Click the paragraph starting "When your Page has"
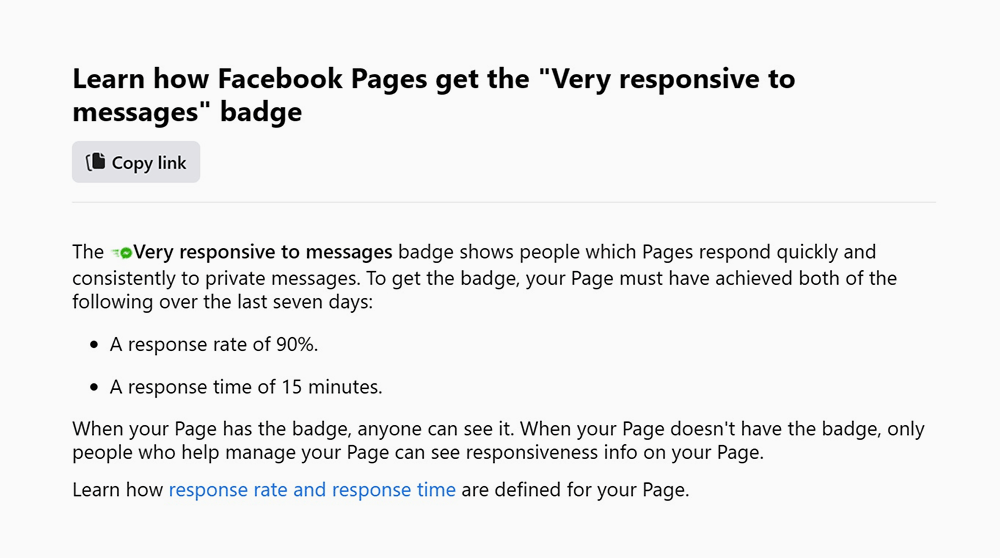The height and width of the screenshot is (558, 1000). [498, 440]
